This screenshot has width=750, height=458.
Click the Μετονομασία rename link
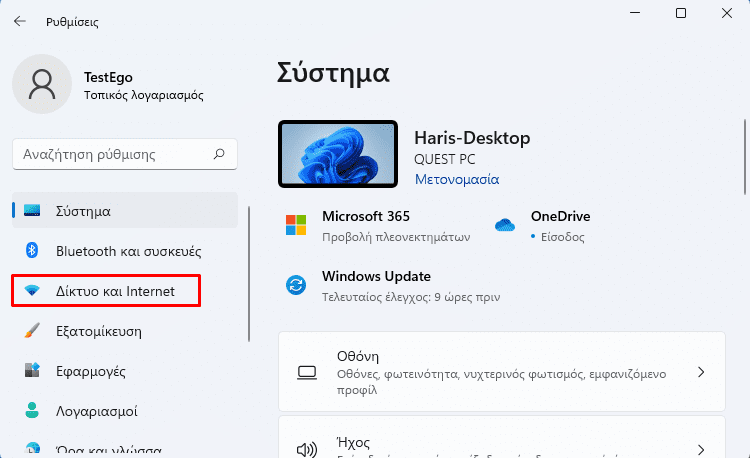(x=457, y=179)
